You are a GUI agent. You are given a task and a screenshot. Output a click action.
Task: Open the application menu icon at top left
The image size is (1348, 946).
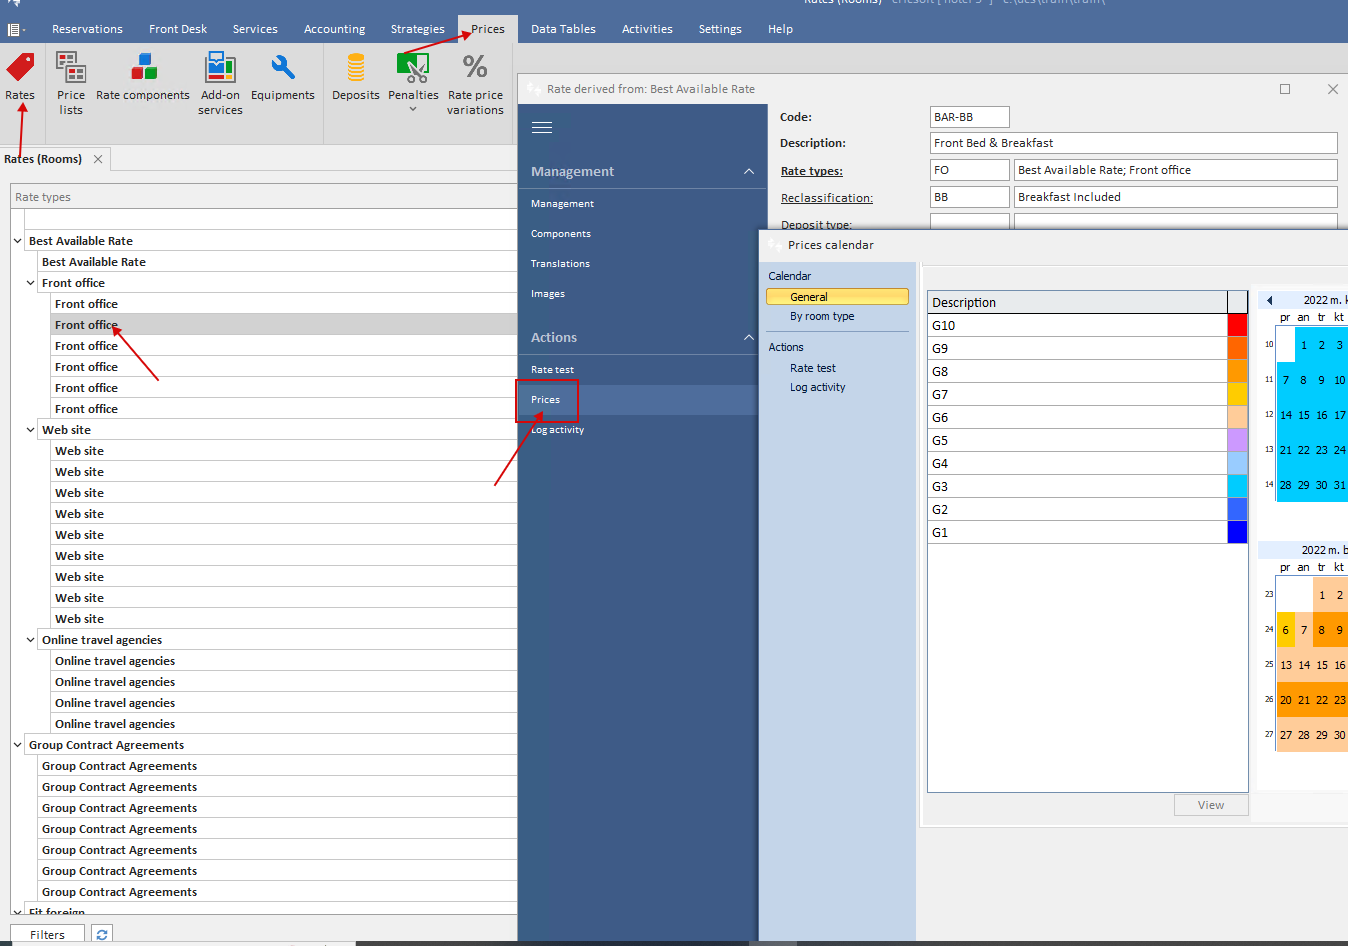(14, 29)
